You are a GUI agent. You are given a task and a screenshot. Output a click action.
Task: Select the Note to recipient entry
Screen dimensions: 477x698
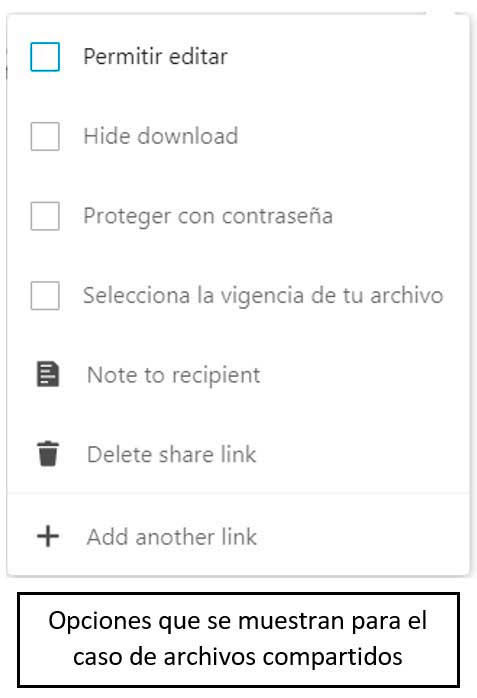coord(238,375)
